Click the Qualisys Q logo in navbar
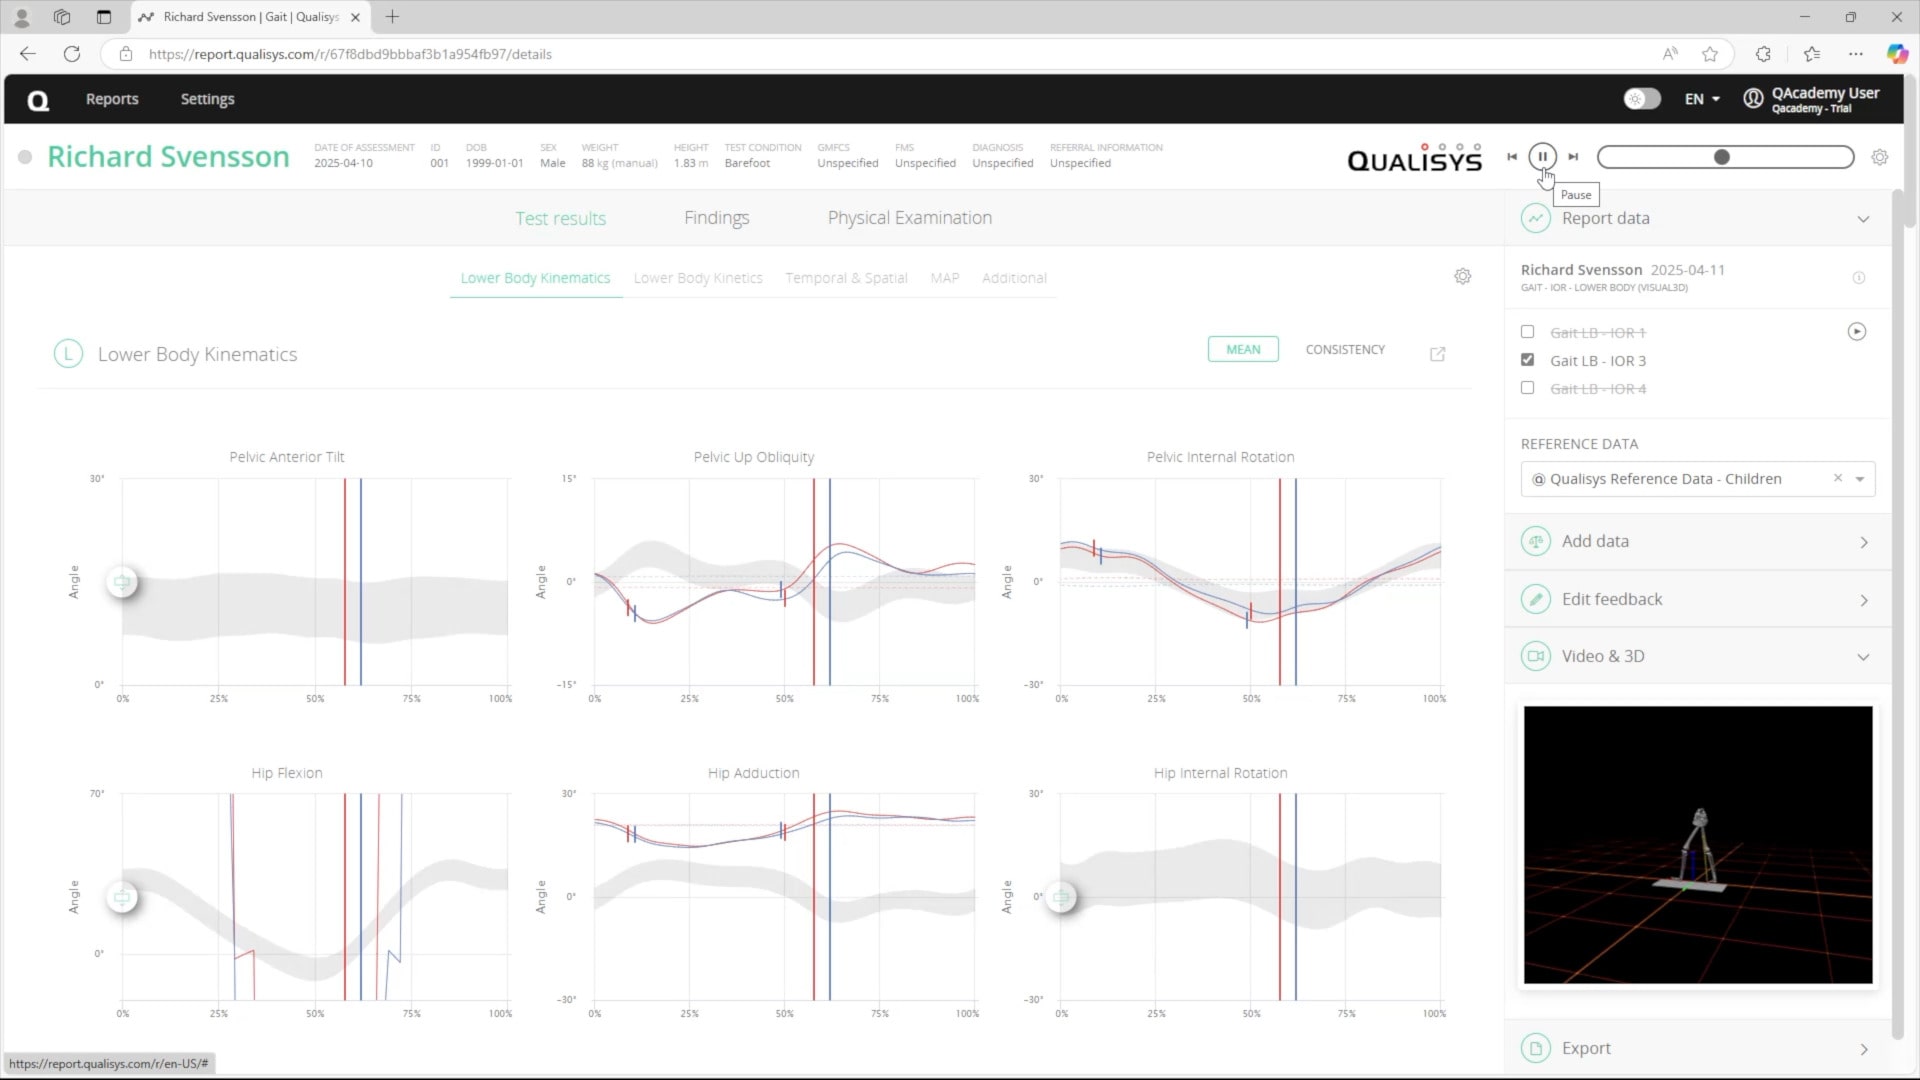Screen dimensions: 1920x1080 coord(38,100)
